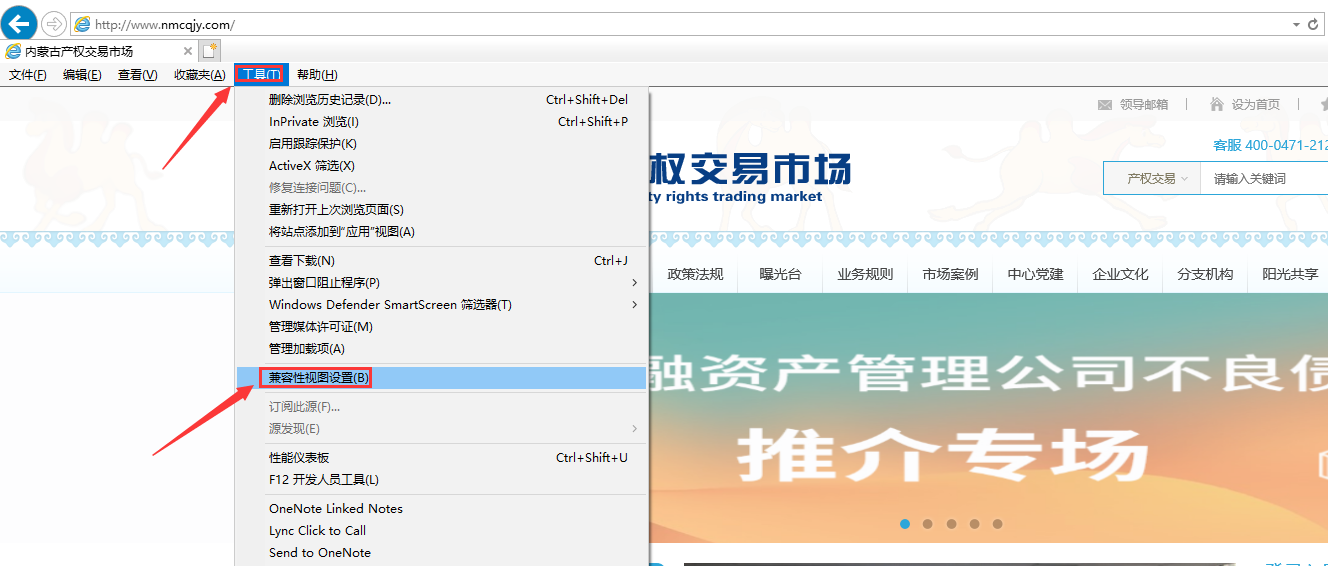Select 查看下载(N) entry
This screenshot has width=1328, height=566.
[442, 261]
